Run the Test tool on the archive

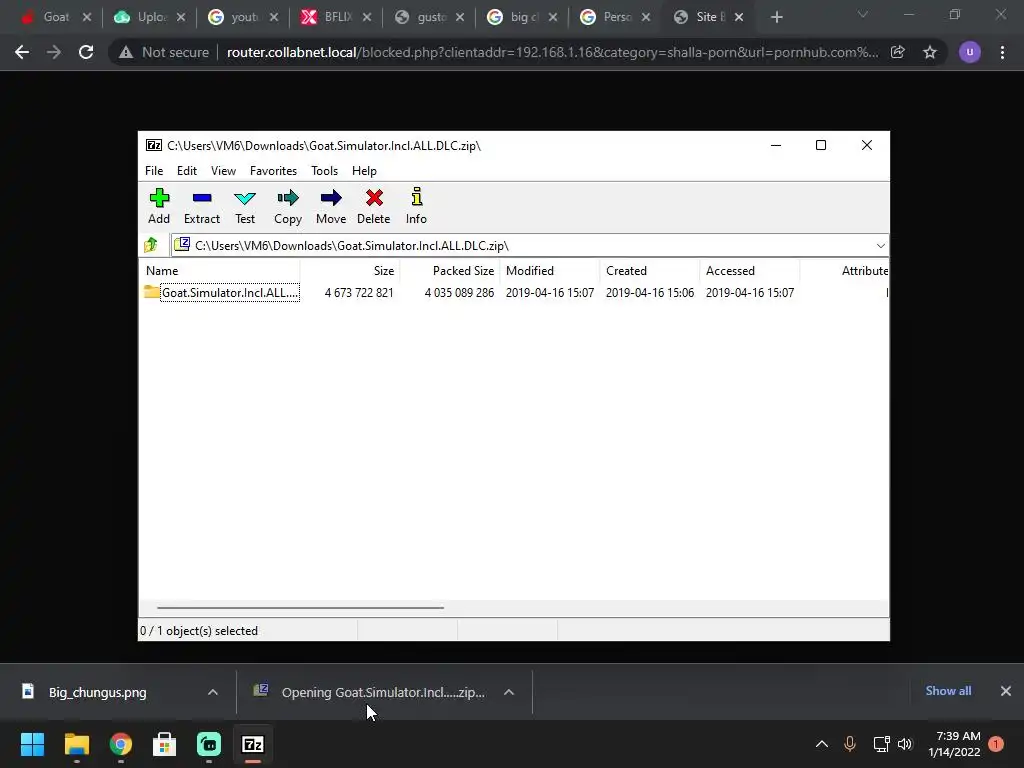coord(245,206)
